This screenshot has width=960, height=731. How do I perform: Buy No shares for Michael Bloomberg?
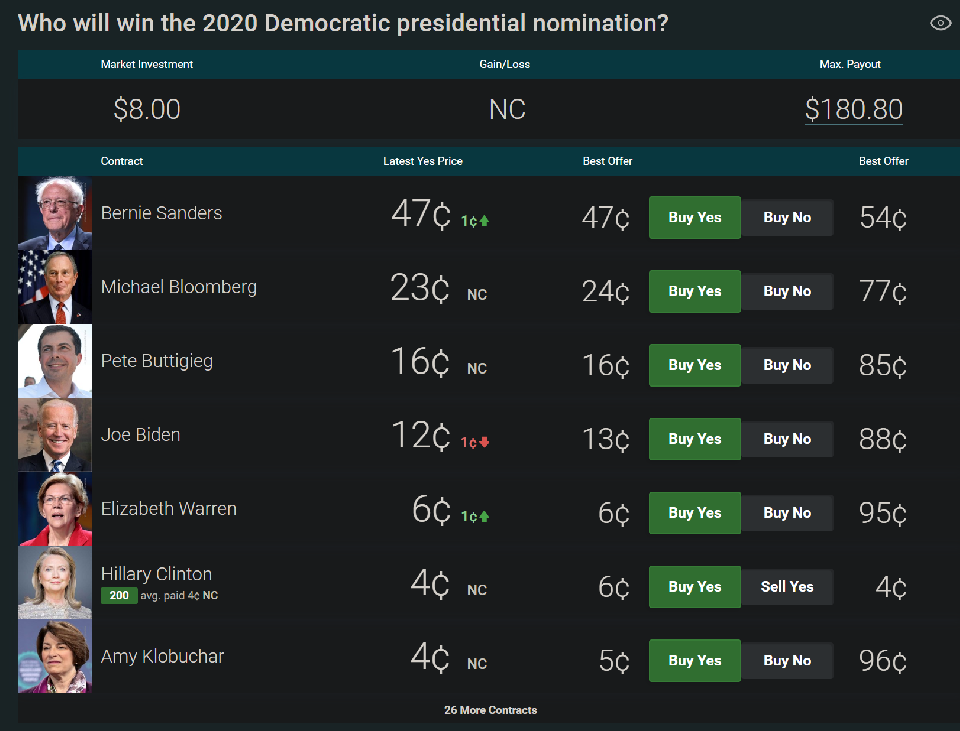coord(787,292)
